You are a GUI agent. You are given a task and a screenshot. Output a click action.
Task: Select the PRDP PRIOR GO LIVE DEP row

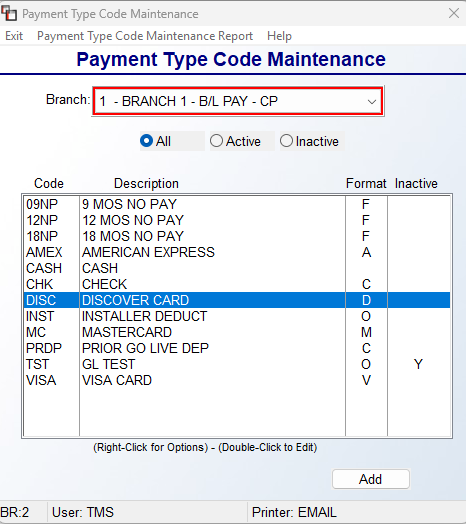[237, 348]
